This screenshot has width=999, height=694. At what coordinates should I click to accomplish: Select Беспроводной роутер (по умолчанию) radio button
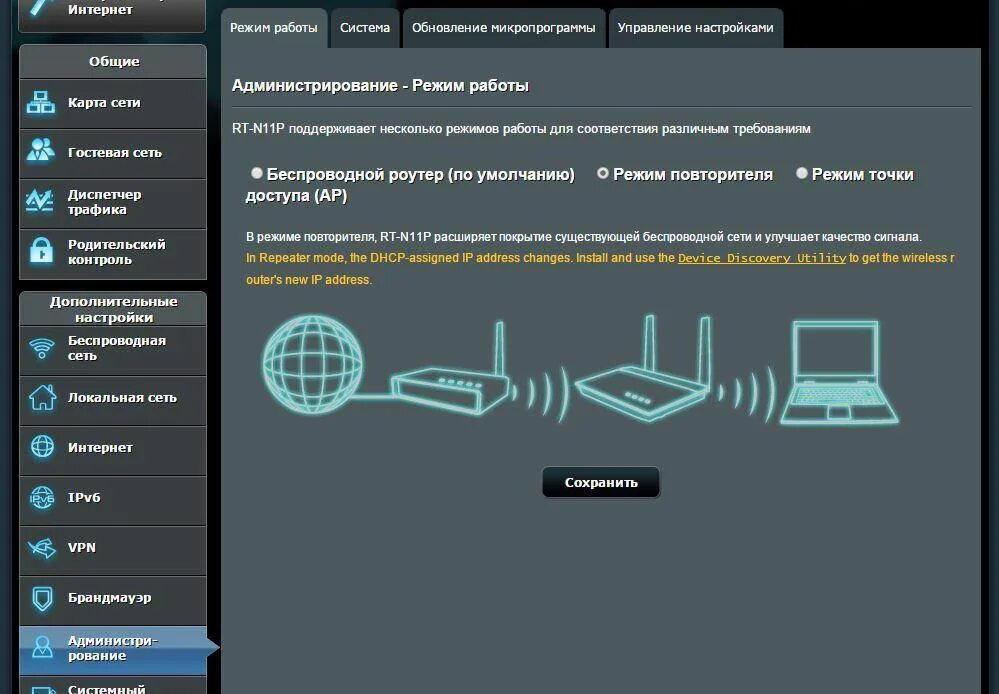pos(257,173)
